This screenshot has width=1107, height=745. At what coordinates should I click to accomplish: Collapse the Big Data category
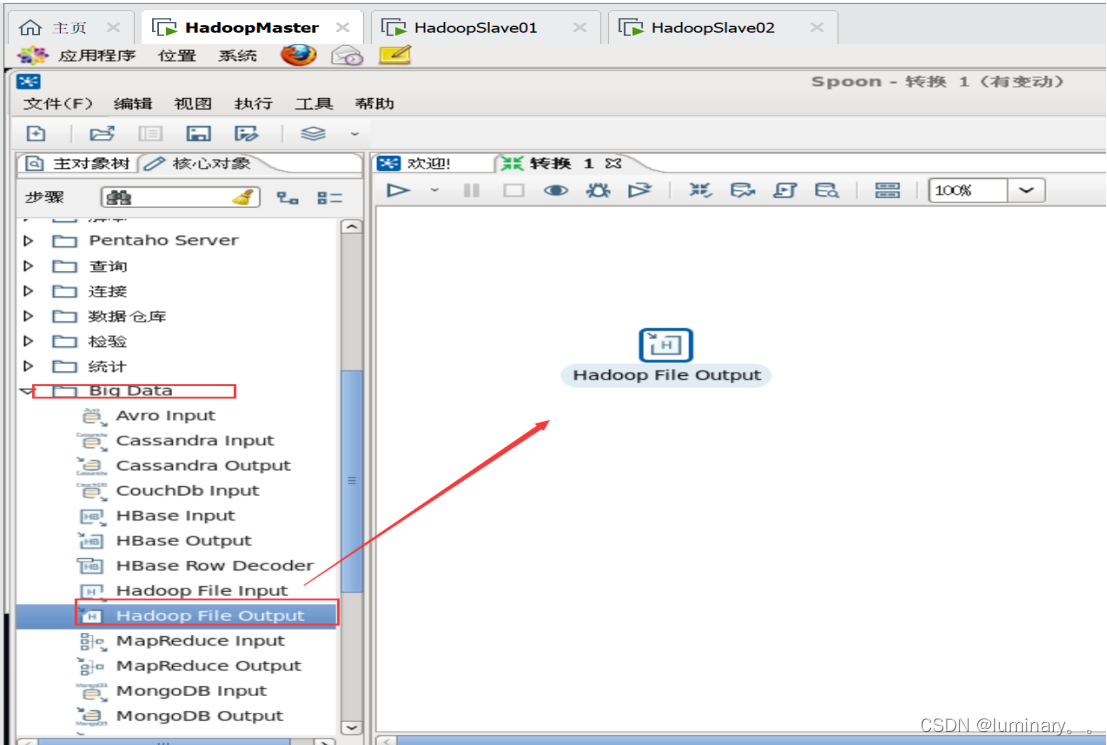(x=27, y=391)
